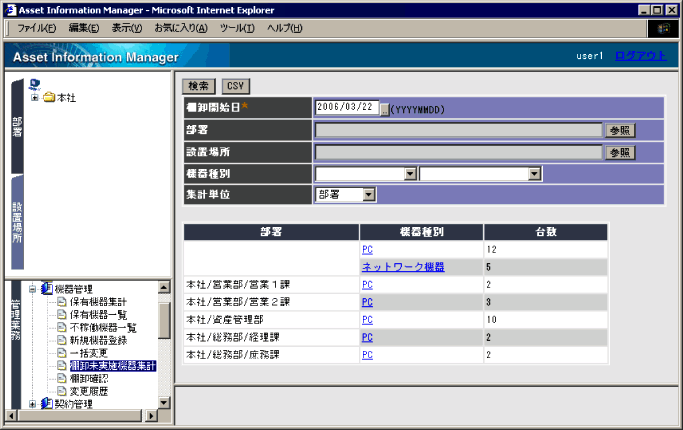Click the 契約管理 book icon
The image size is (683, 430).
click(x=47, y=405)
